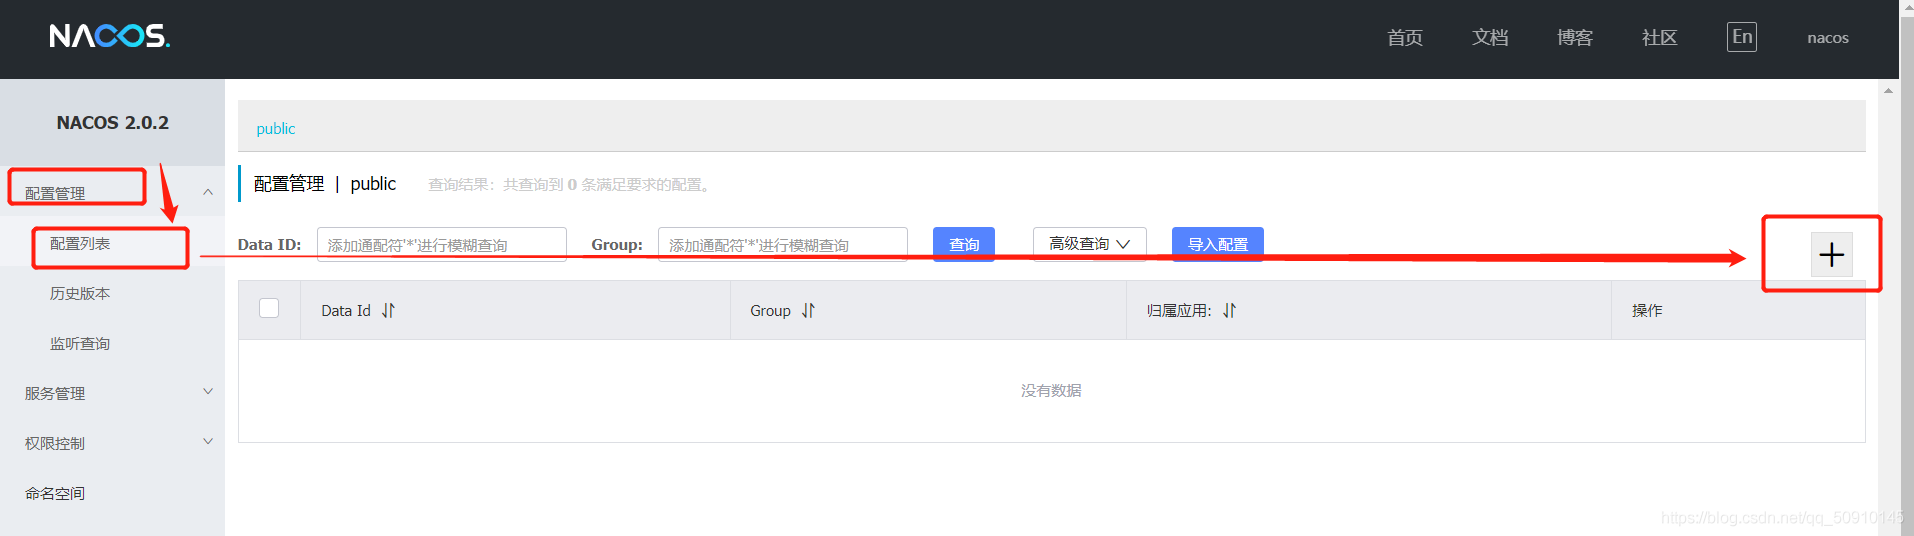The image size is (1914, 536).
Task: Click the 导入配置 button
Action: pyautogui.click(x=1217, y=244)
